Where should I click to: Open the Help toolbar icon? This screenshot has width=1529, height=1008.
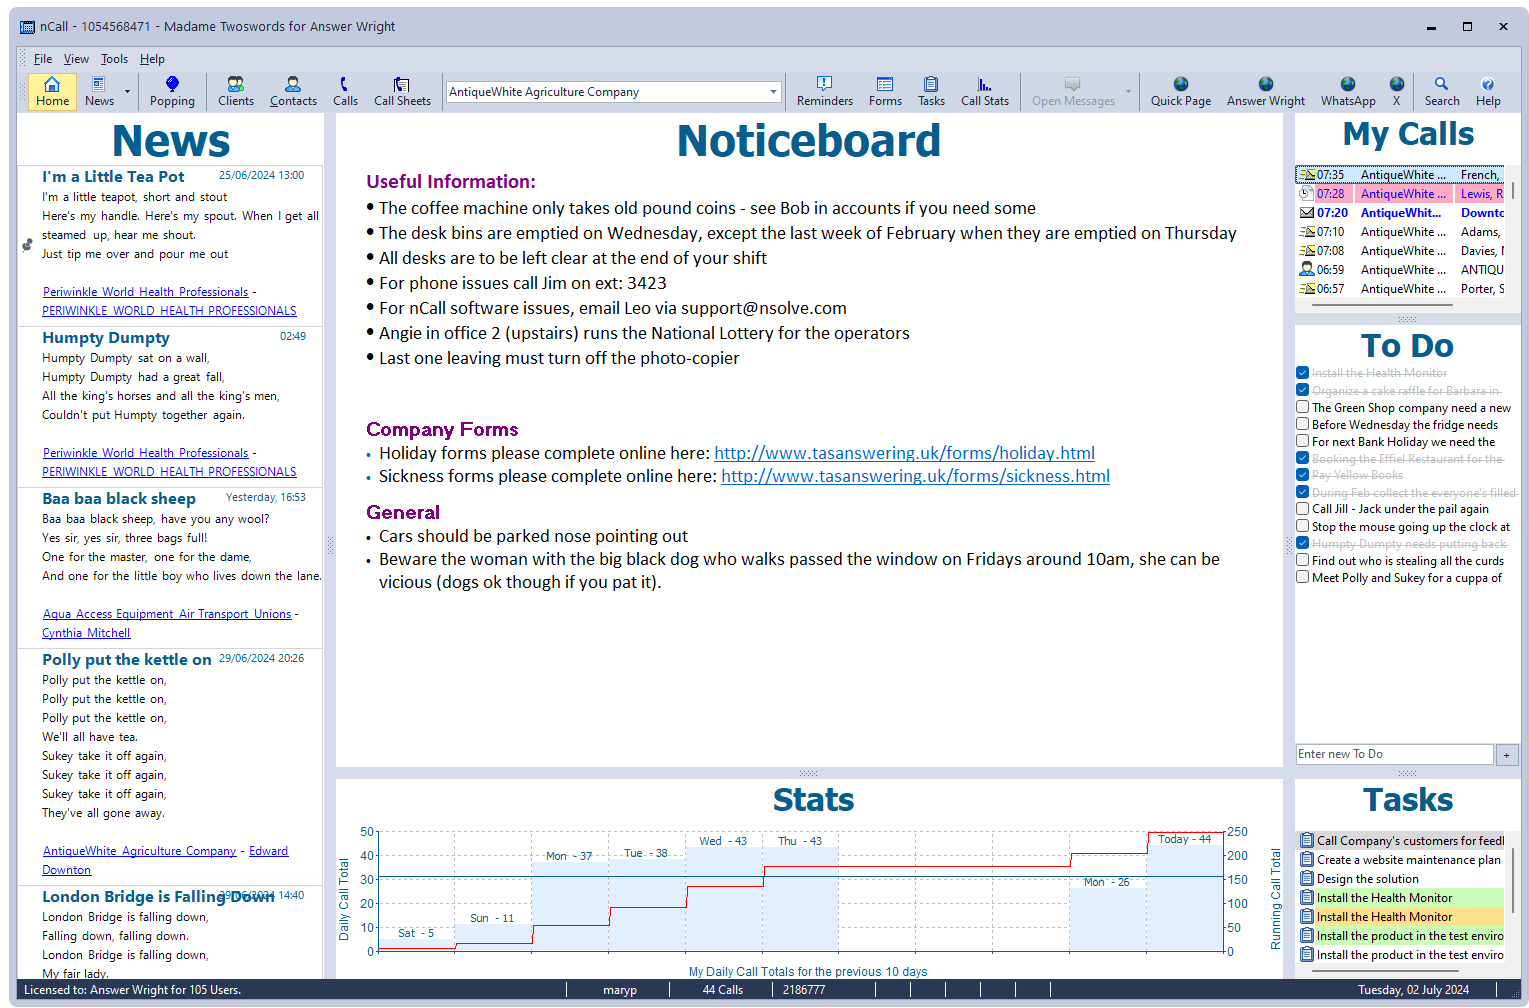point(1488,91)
